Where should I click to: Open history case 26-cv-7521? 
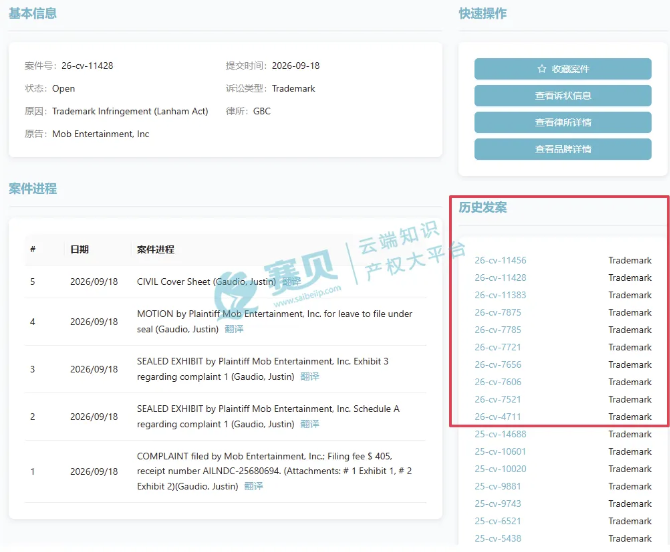(x=498, y=399)
